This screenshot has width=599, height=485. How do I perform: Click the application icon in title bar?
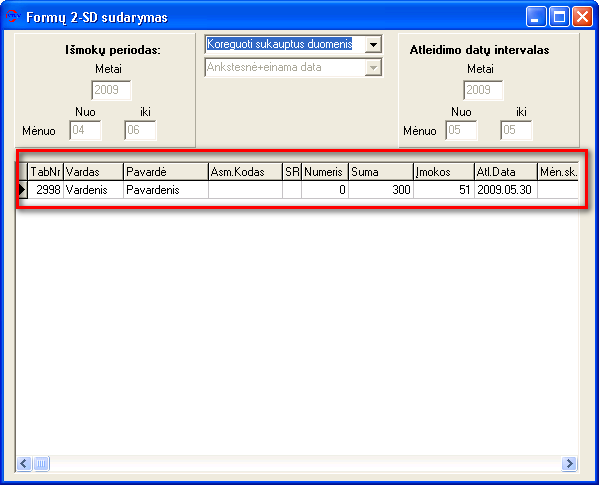click(13, 16)
